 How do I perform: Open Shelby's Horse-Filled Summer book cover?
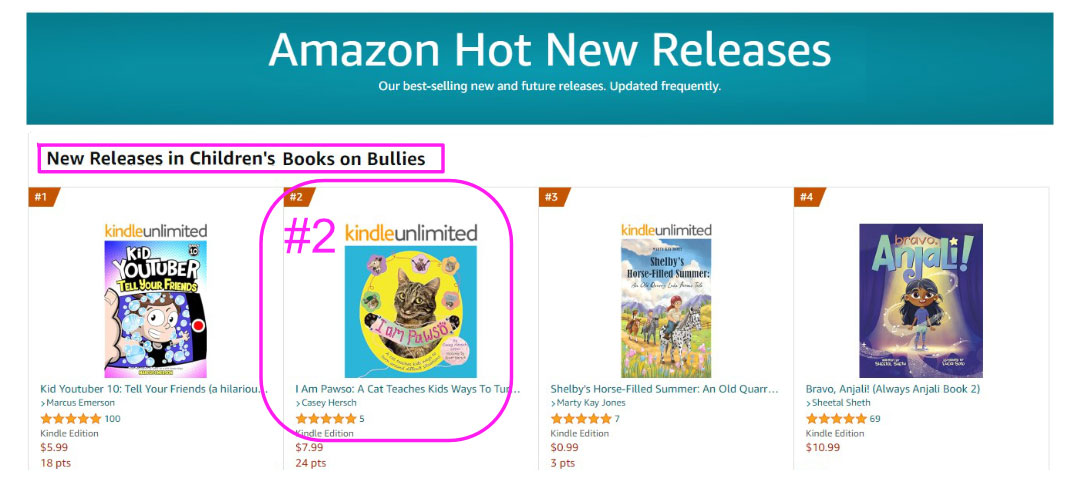point(666,308)
